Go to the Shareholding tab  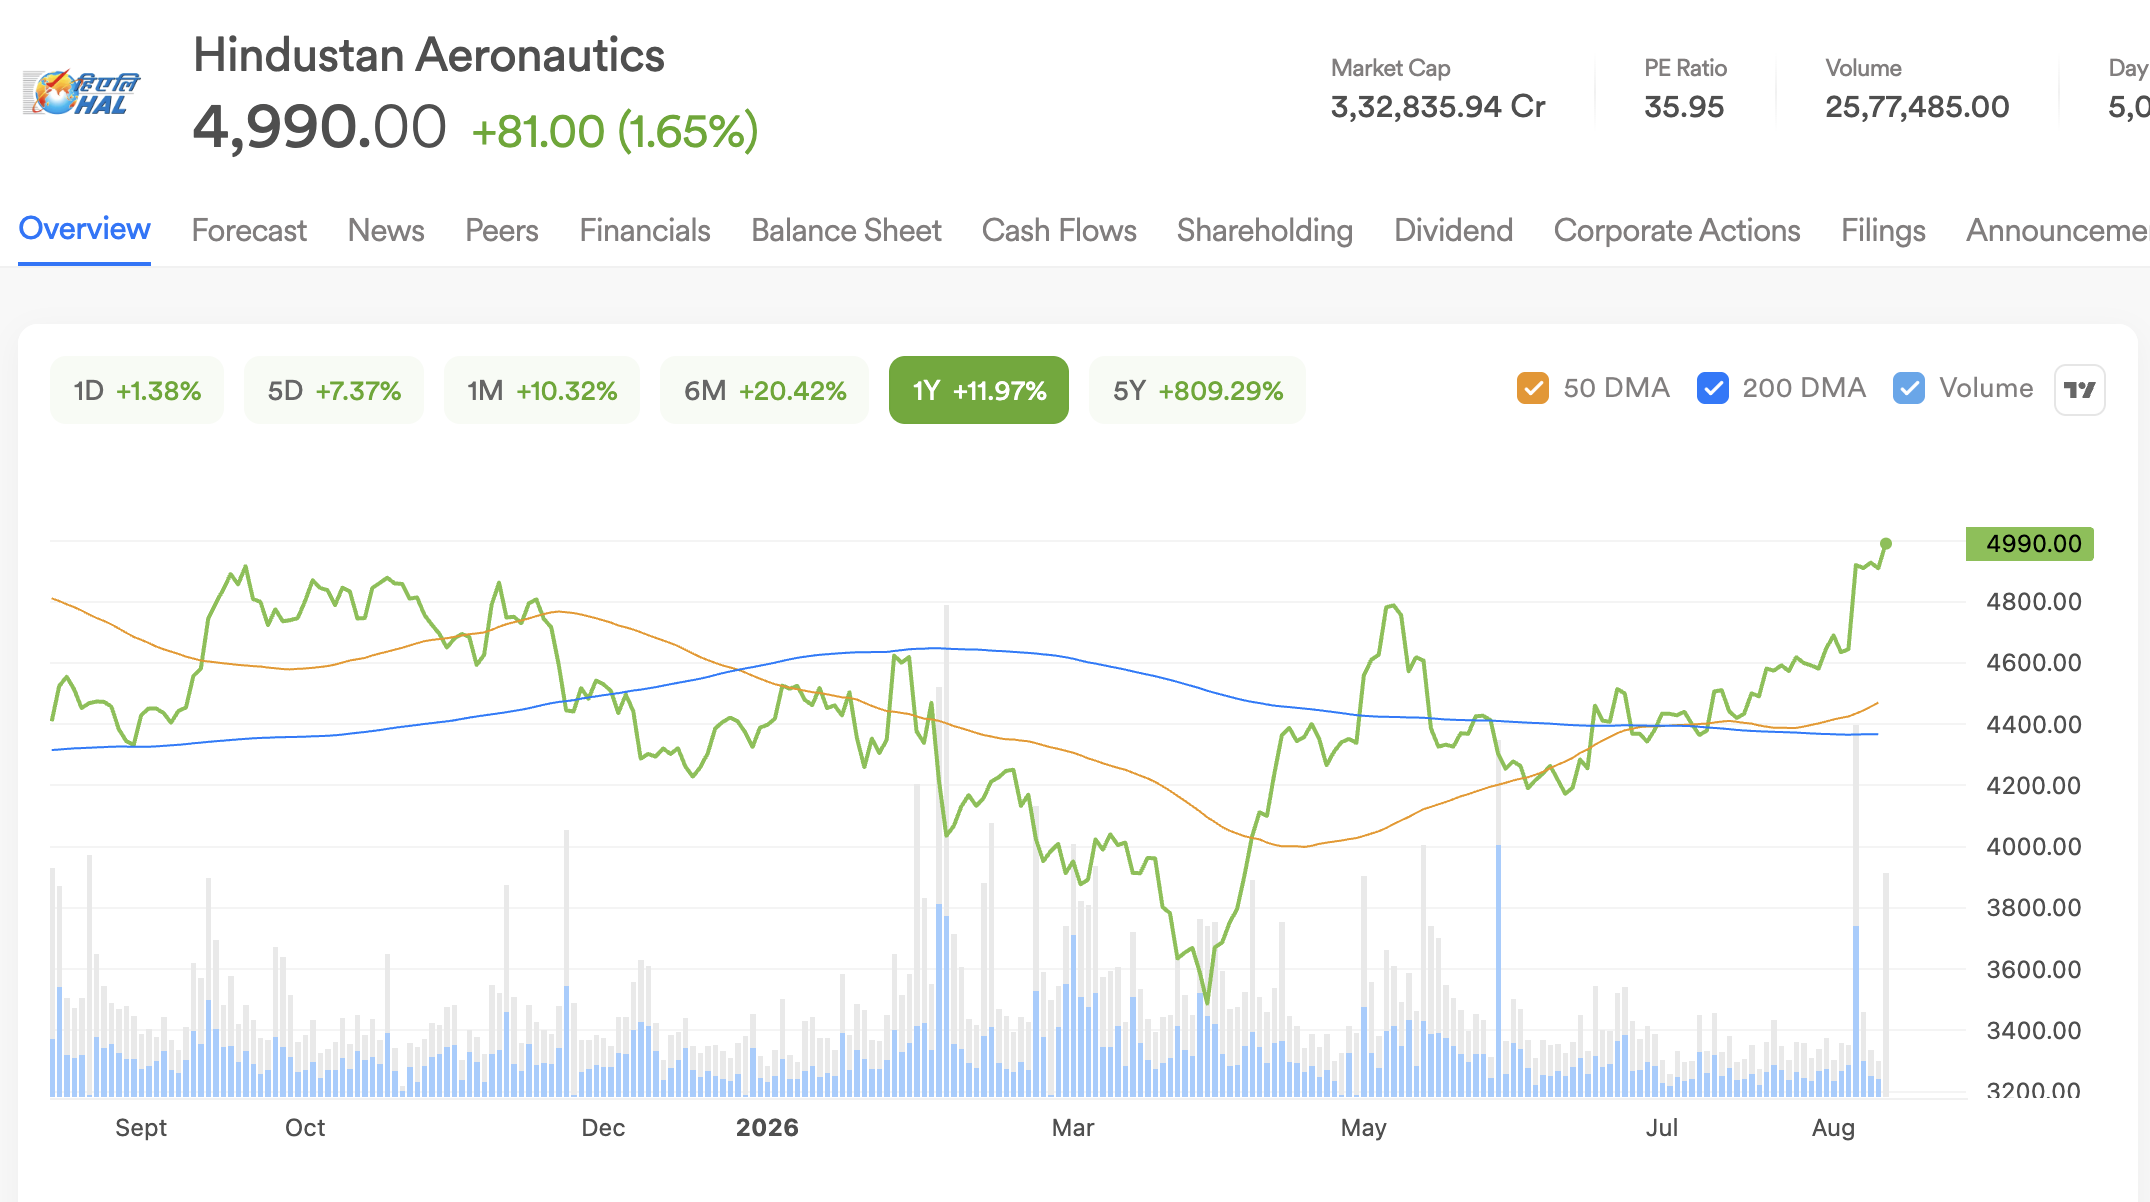[1265, 230]
